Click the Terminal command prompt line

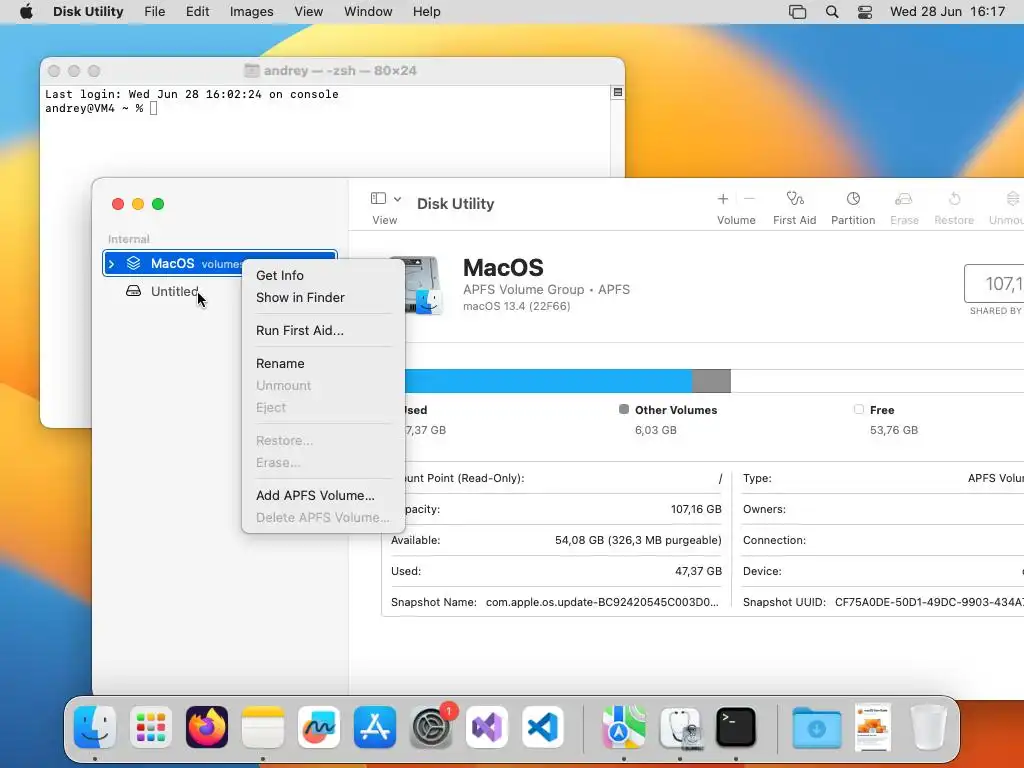(x=101, y=108)
